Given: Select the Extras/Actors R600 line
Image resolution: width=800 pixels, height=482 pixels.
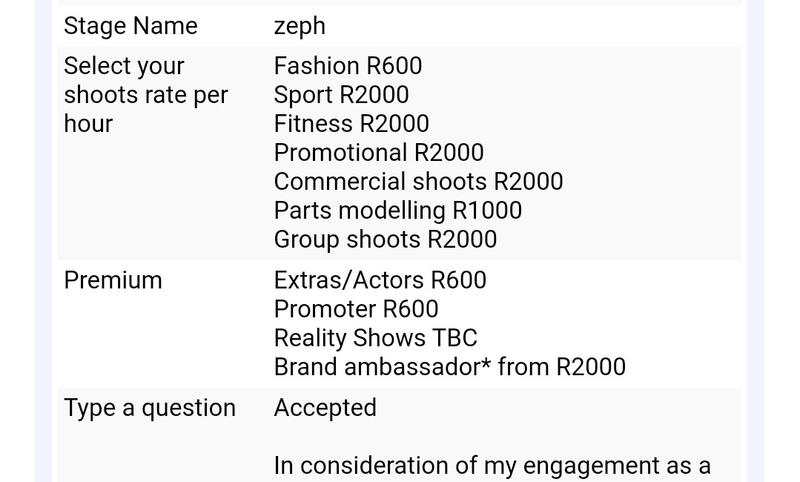Looking at the screenshot, I should point(380,280).
